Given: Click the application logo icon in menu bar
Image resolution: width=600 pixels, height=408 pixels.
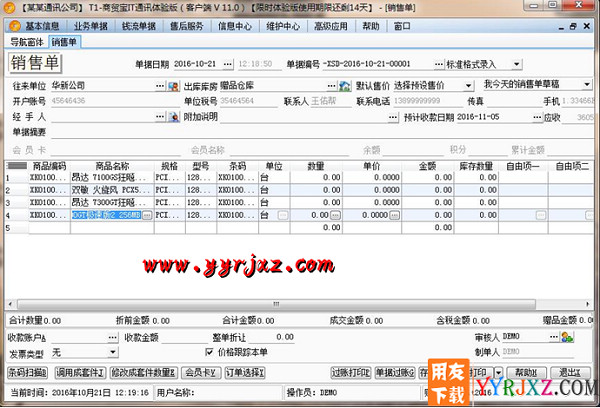Looking at the screenshot, I should point(15,26).
